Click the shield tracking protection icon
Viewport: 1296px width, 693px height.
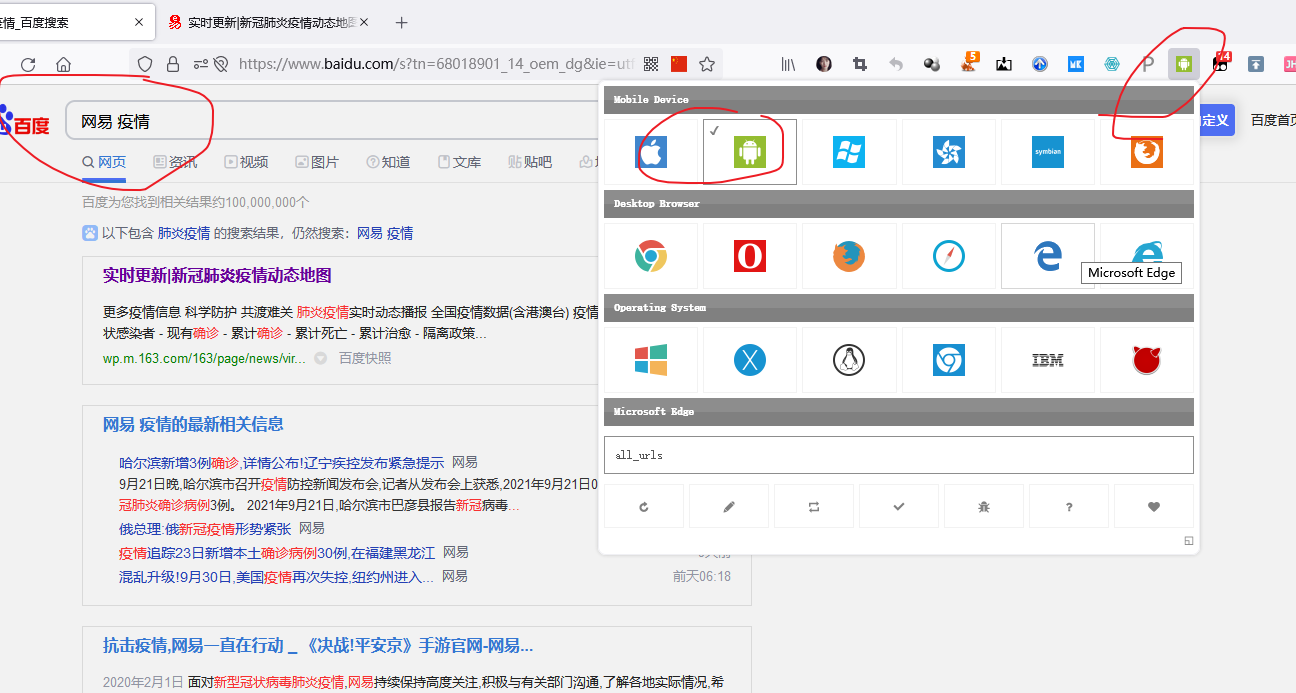coord(145,64)
